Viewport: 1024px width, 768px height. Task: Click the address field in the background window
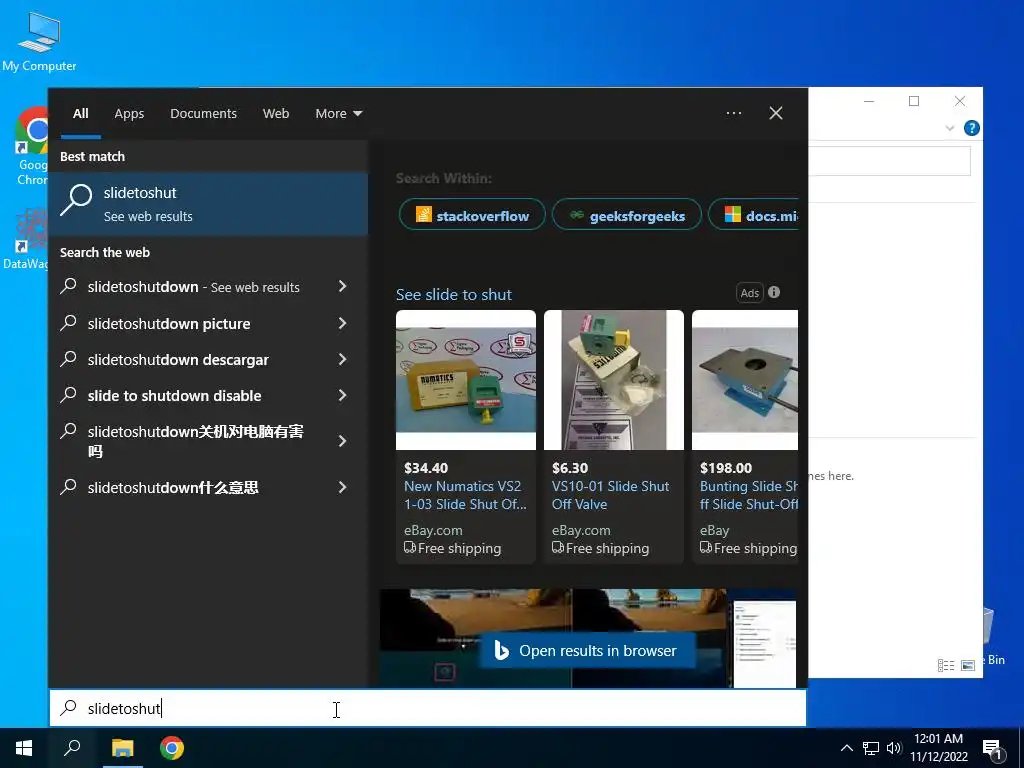click(x=889, y=161)
